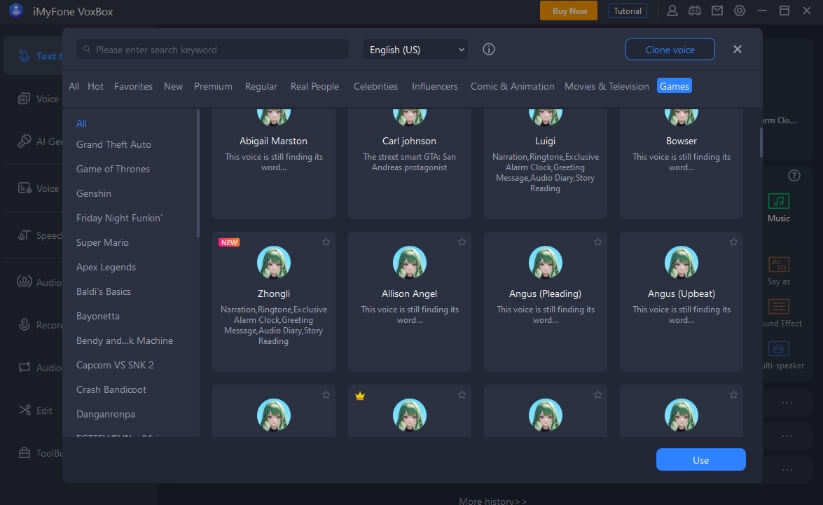Viewport: 823px width, 505px height.
Task: Favorite the Angus (Upbeat) voice star
Action: pos(734,242)
